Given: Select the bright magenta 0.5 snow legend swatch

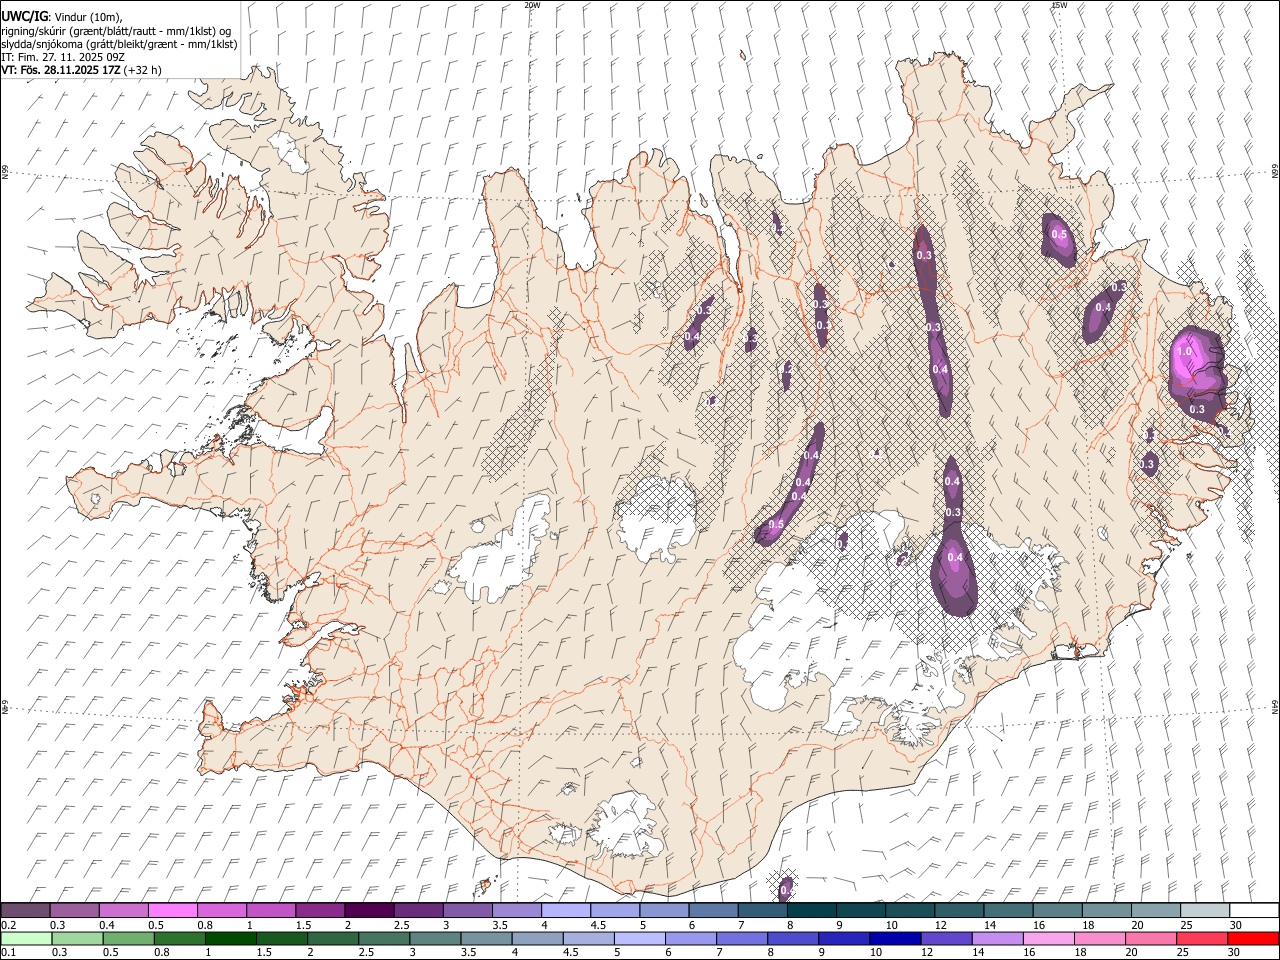Looking at the screenshot, I should click(x=173, y=910).
